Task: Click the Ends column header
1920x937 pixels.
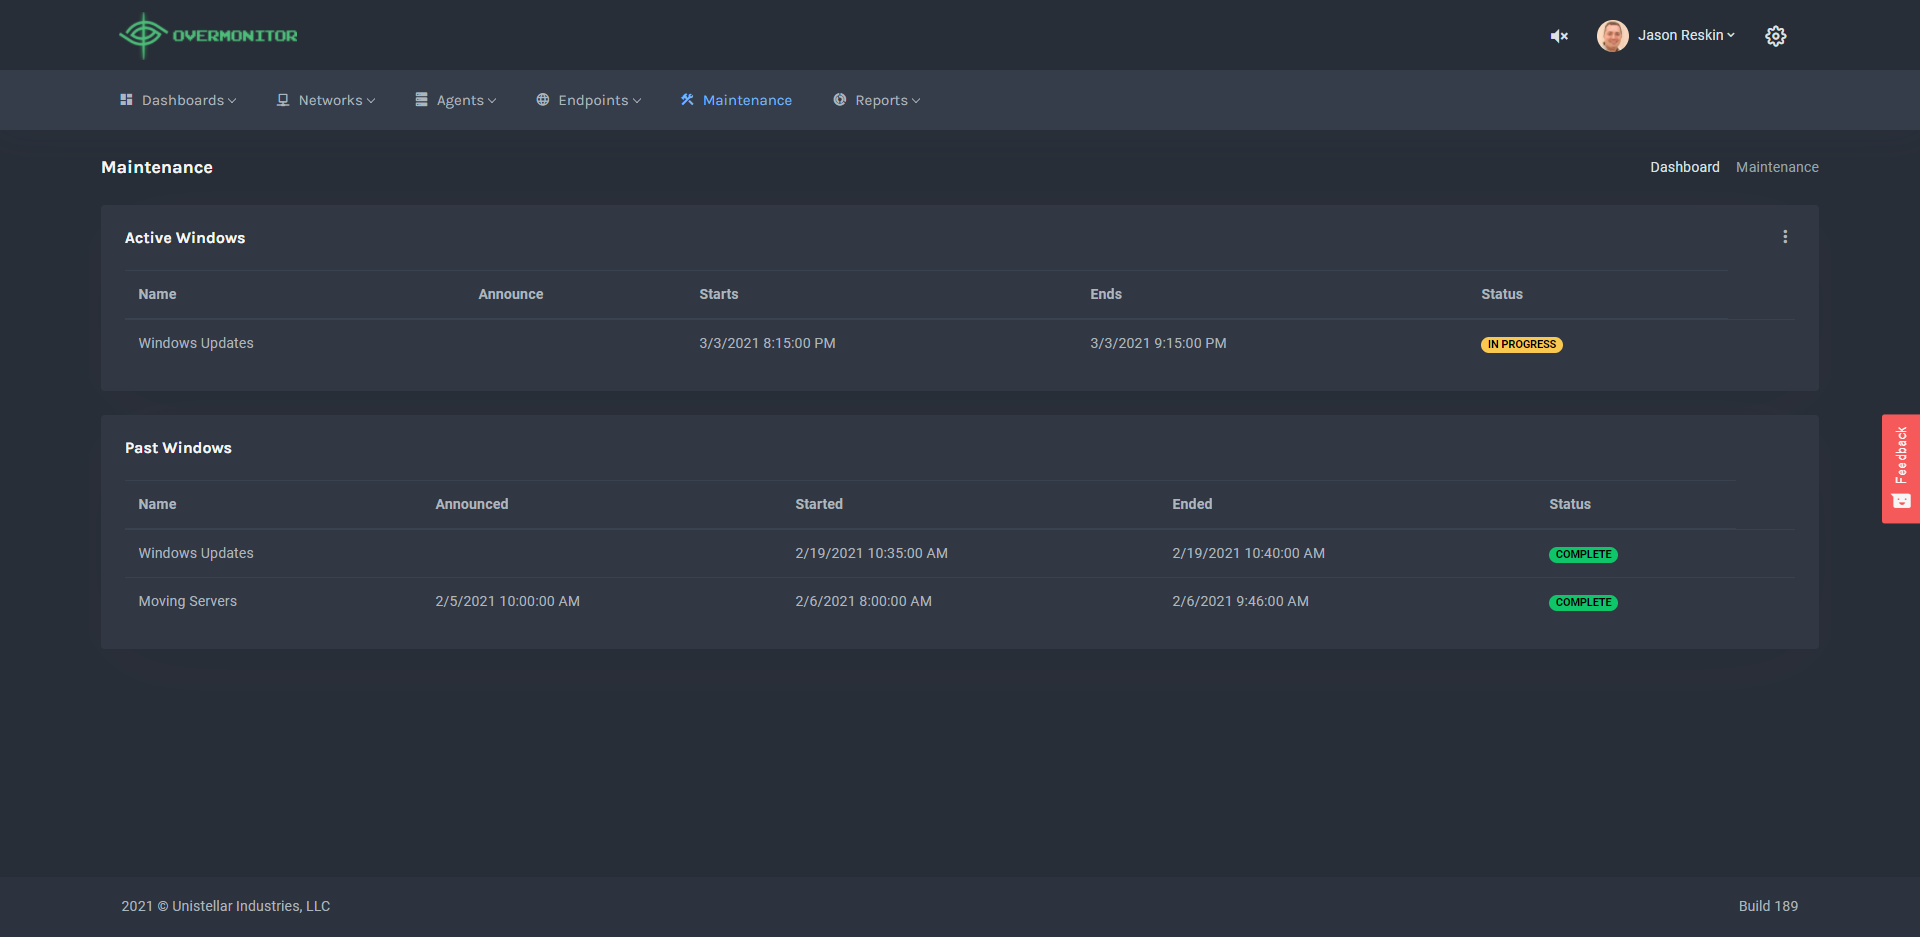Action: (x=1106, y=294)
